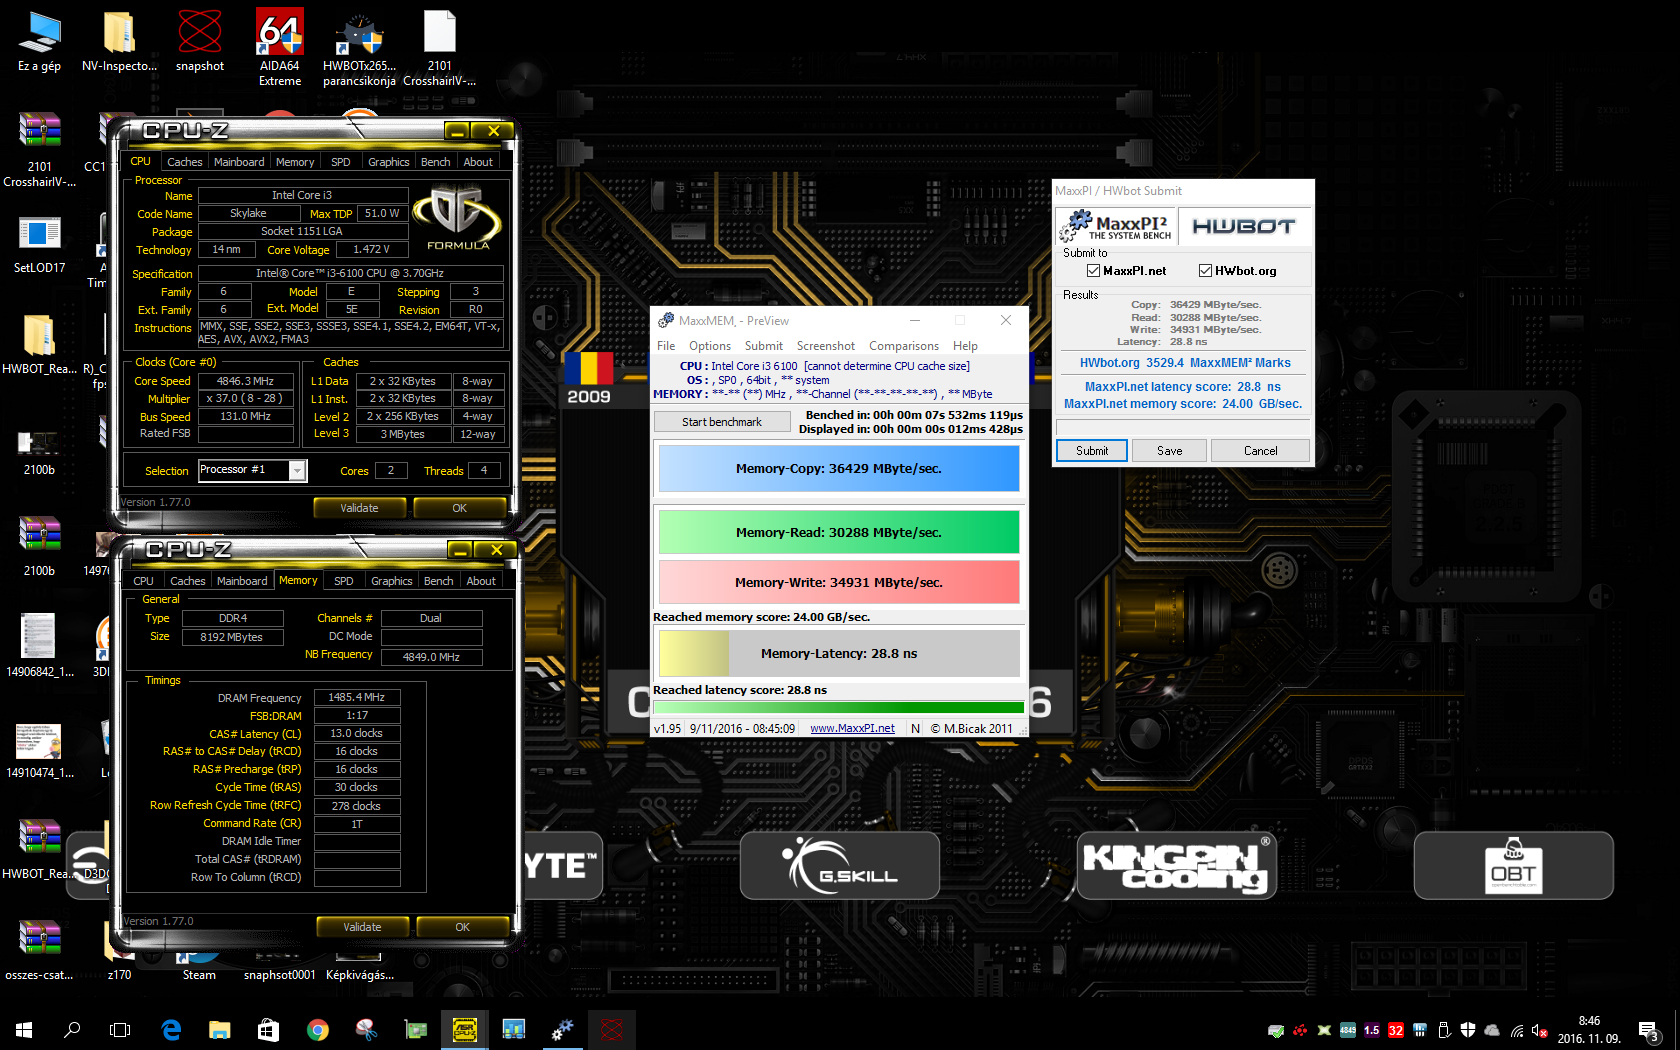Click Validate in bottom CPU-Z window
The height and width of the screenshot is (1050, 1680).
(362, 927)
